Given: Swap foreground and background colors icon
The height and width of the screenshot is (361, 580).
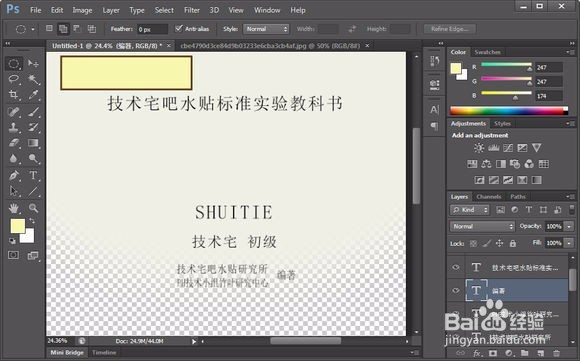Looking at the screenshot, I should pyautogui.click(x=32, y=221).
